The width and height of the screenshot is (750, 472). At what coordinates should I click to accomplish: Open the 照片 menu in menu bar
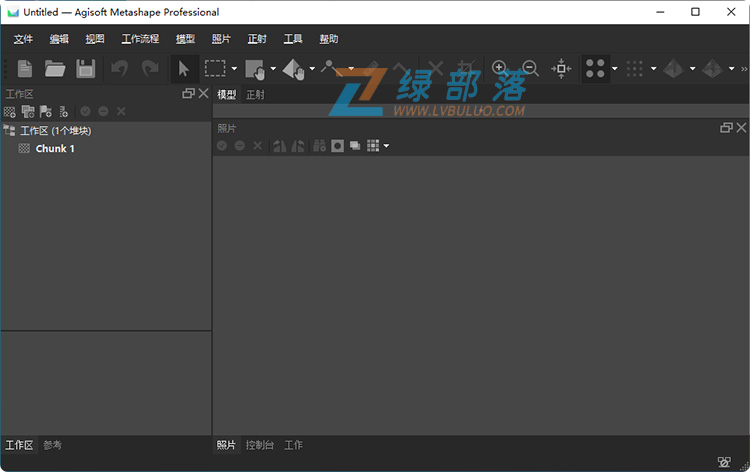221,39
